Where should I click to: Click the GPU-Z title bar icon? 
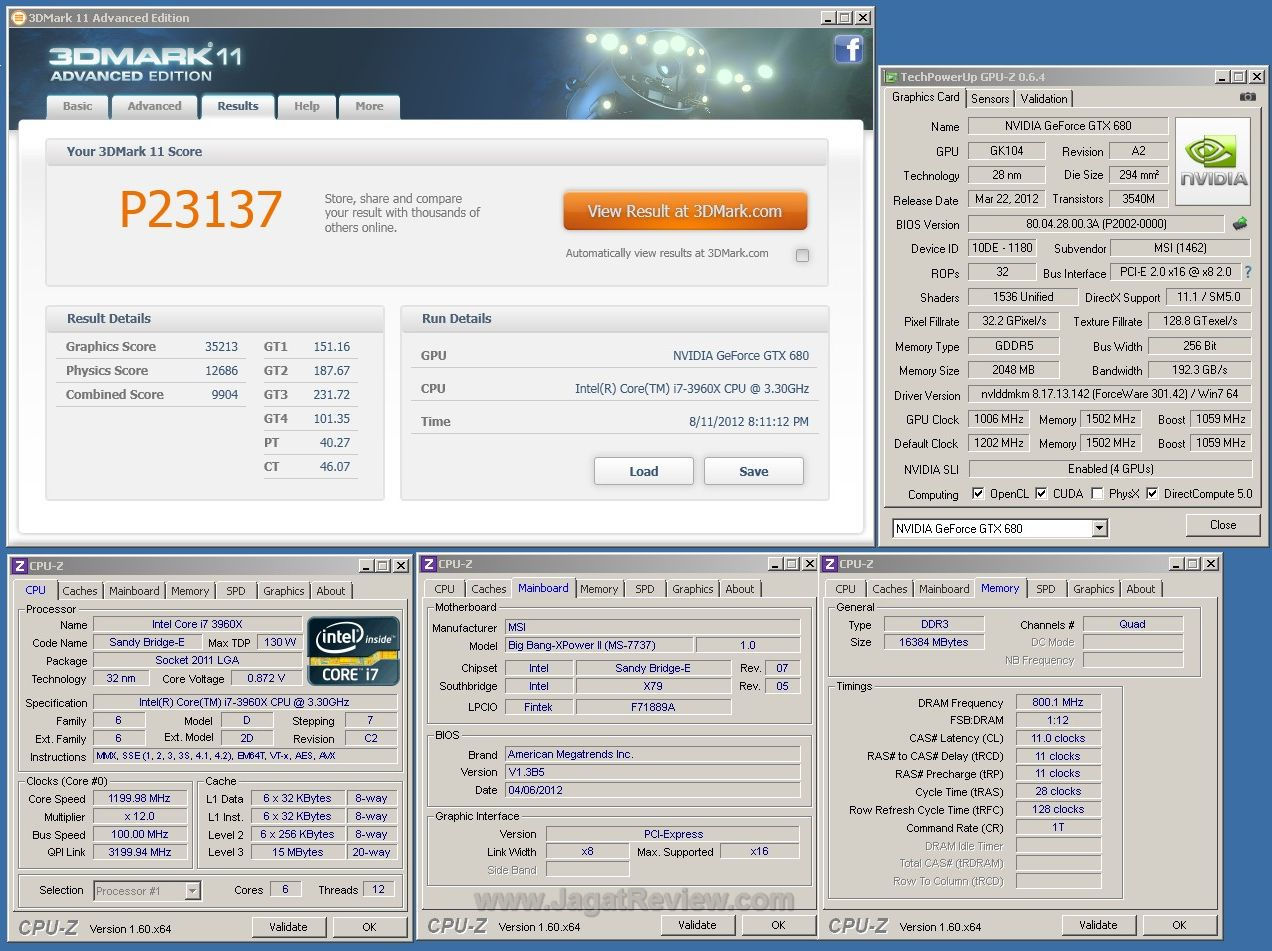pos(890,77)
